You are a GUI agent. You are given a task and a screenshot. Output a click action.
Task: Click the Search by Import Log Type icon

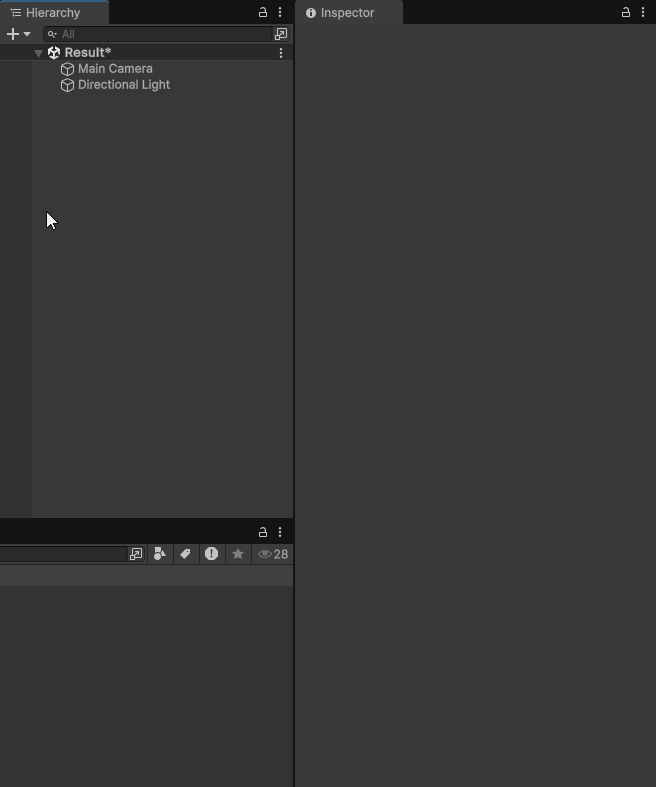(211, 554)
